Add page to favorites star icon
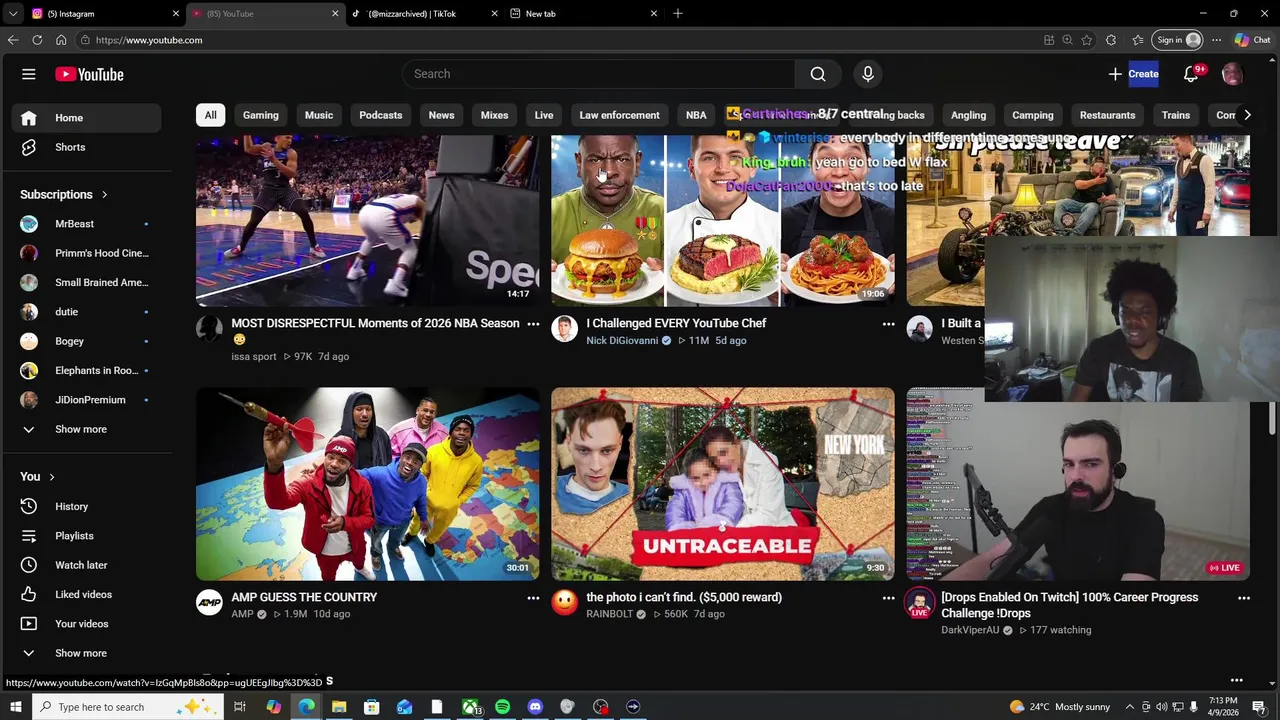 pyautogui.click(x=1087, y=40)
